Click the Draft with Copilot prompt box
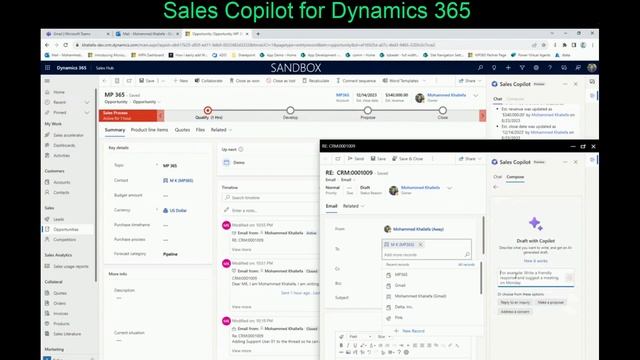 [x=536, y=278]
